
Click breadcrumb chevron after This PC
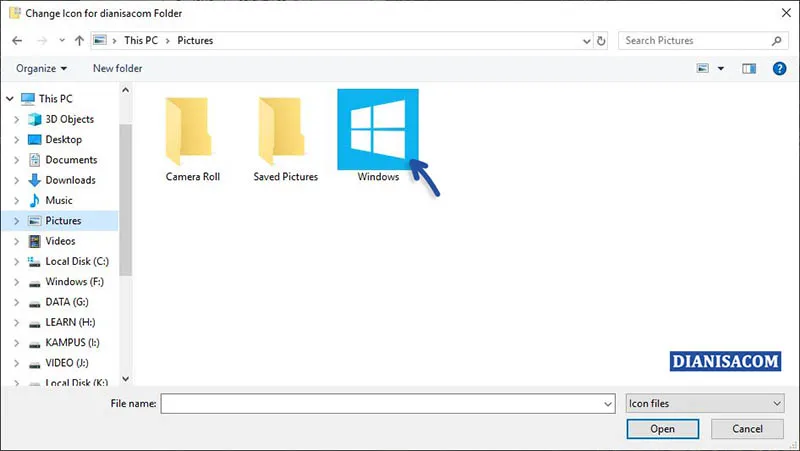pyautogui.click(x=167, y=41)
